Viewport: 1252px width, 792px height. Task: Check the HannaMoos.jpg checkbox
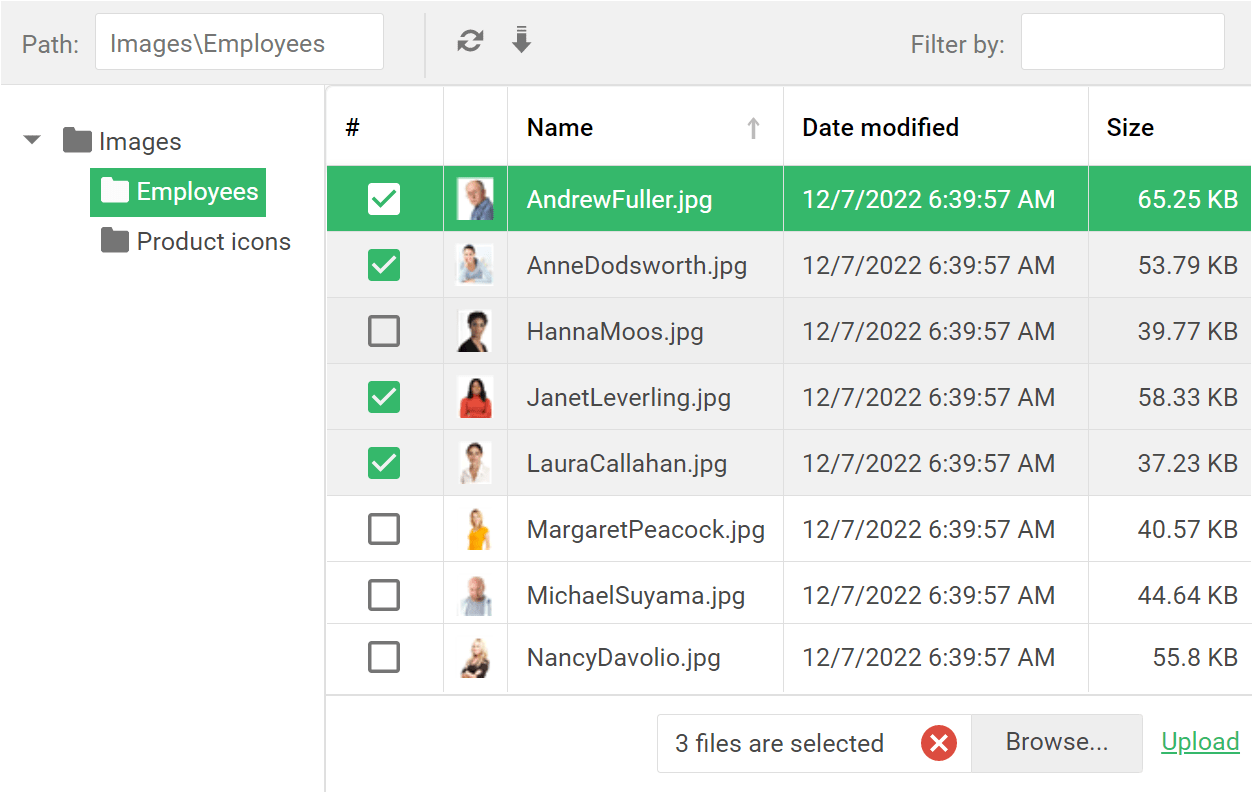pyautogui.click(x=384, y=331)
